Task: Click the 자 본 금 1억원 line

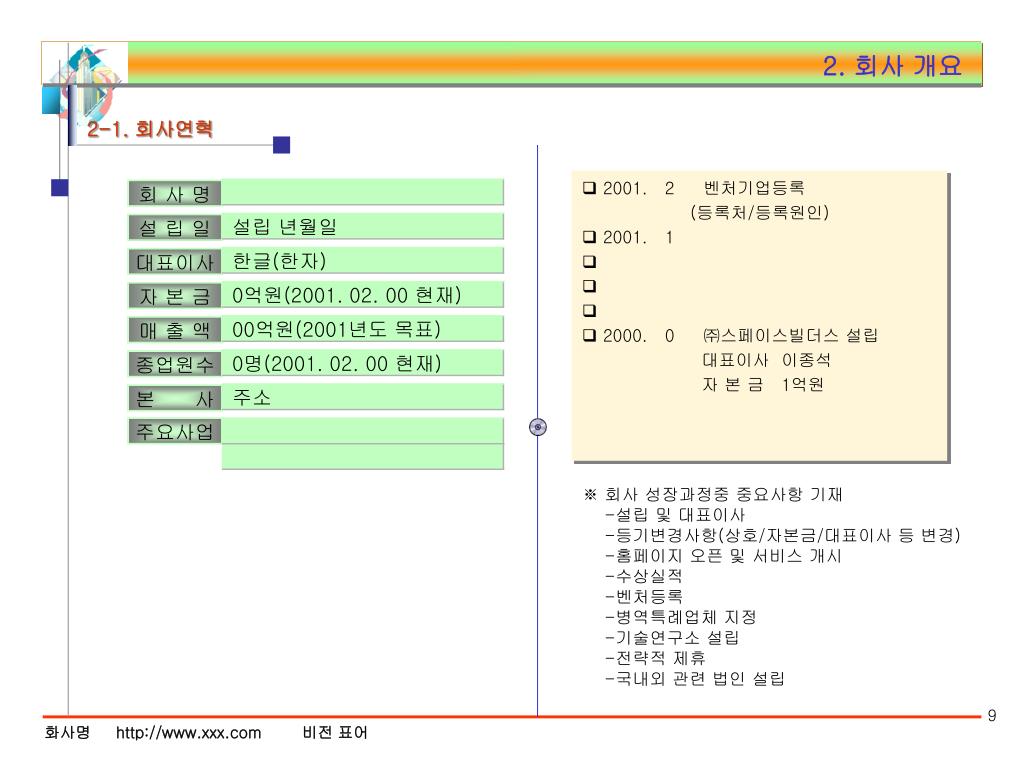Action: tap(763, 385)
